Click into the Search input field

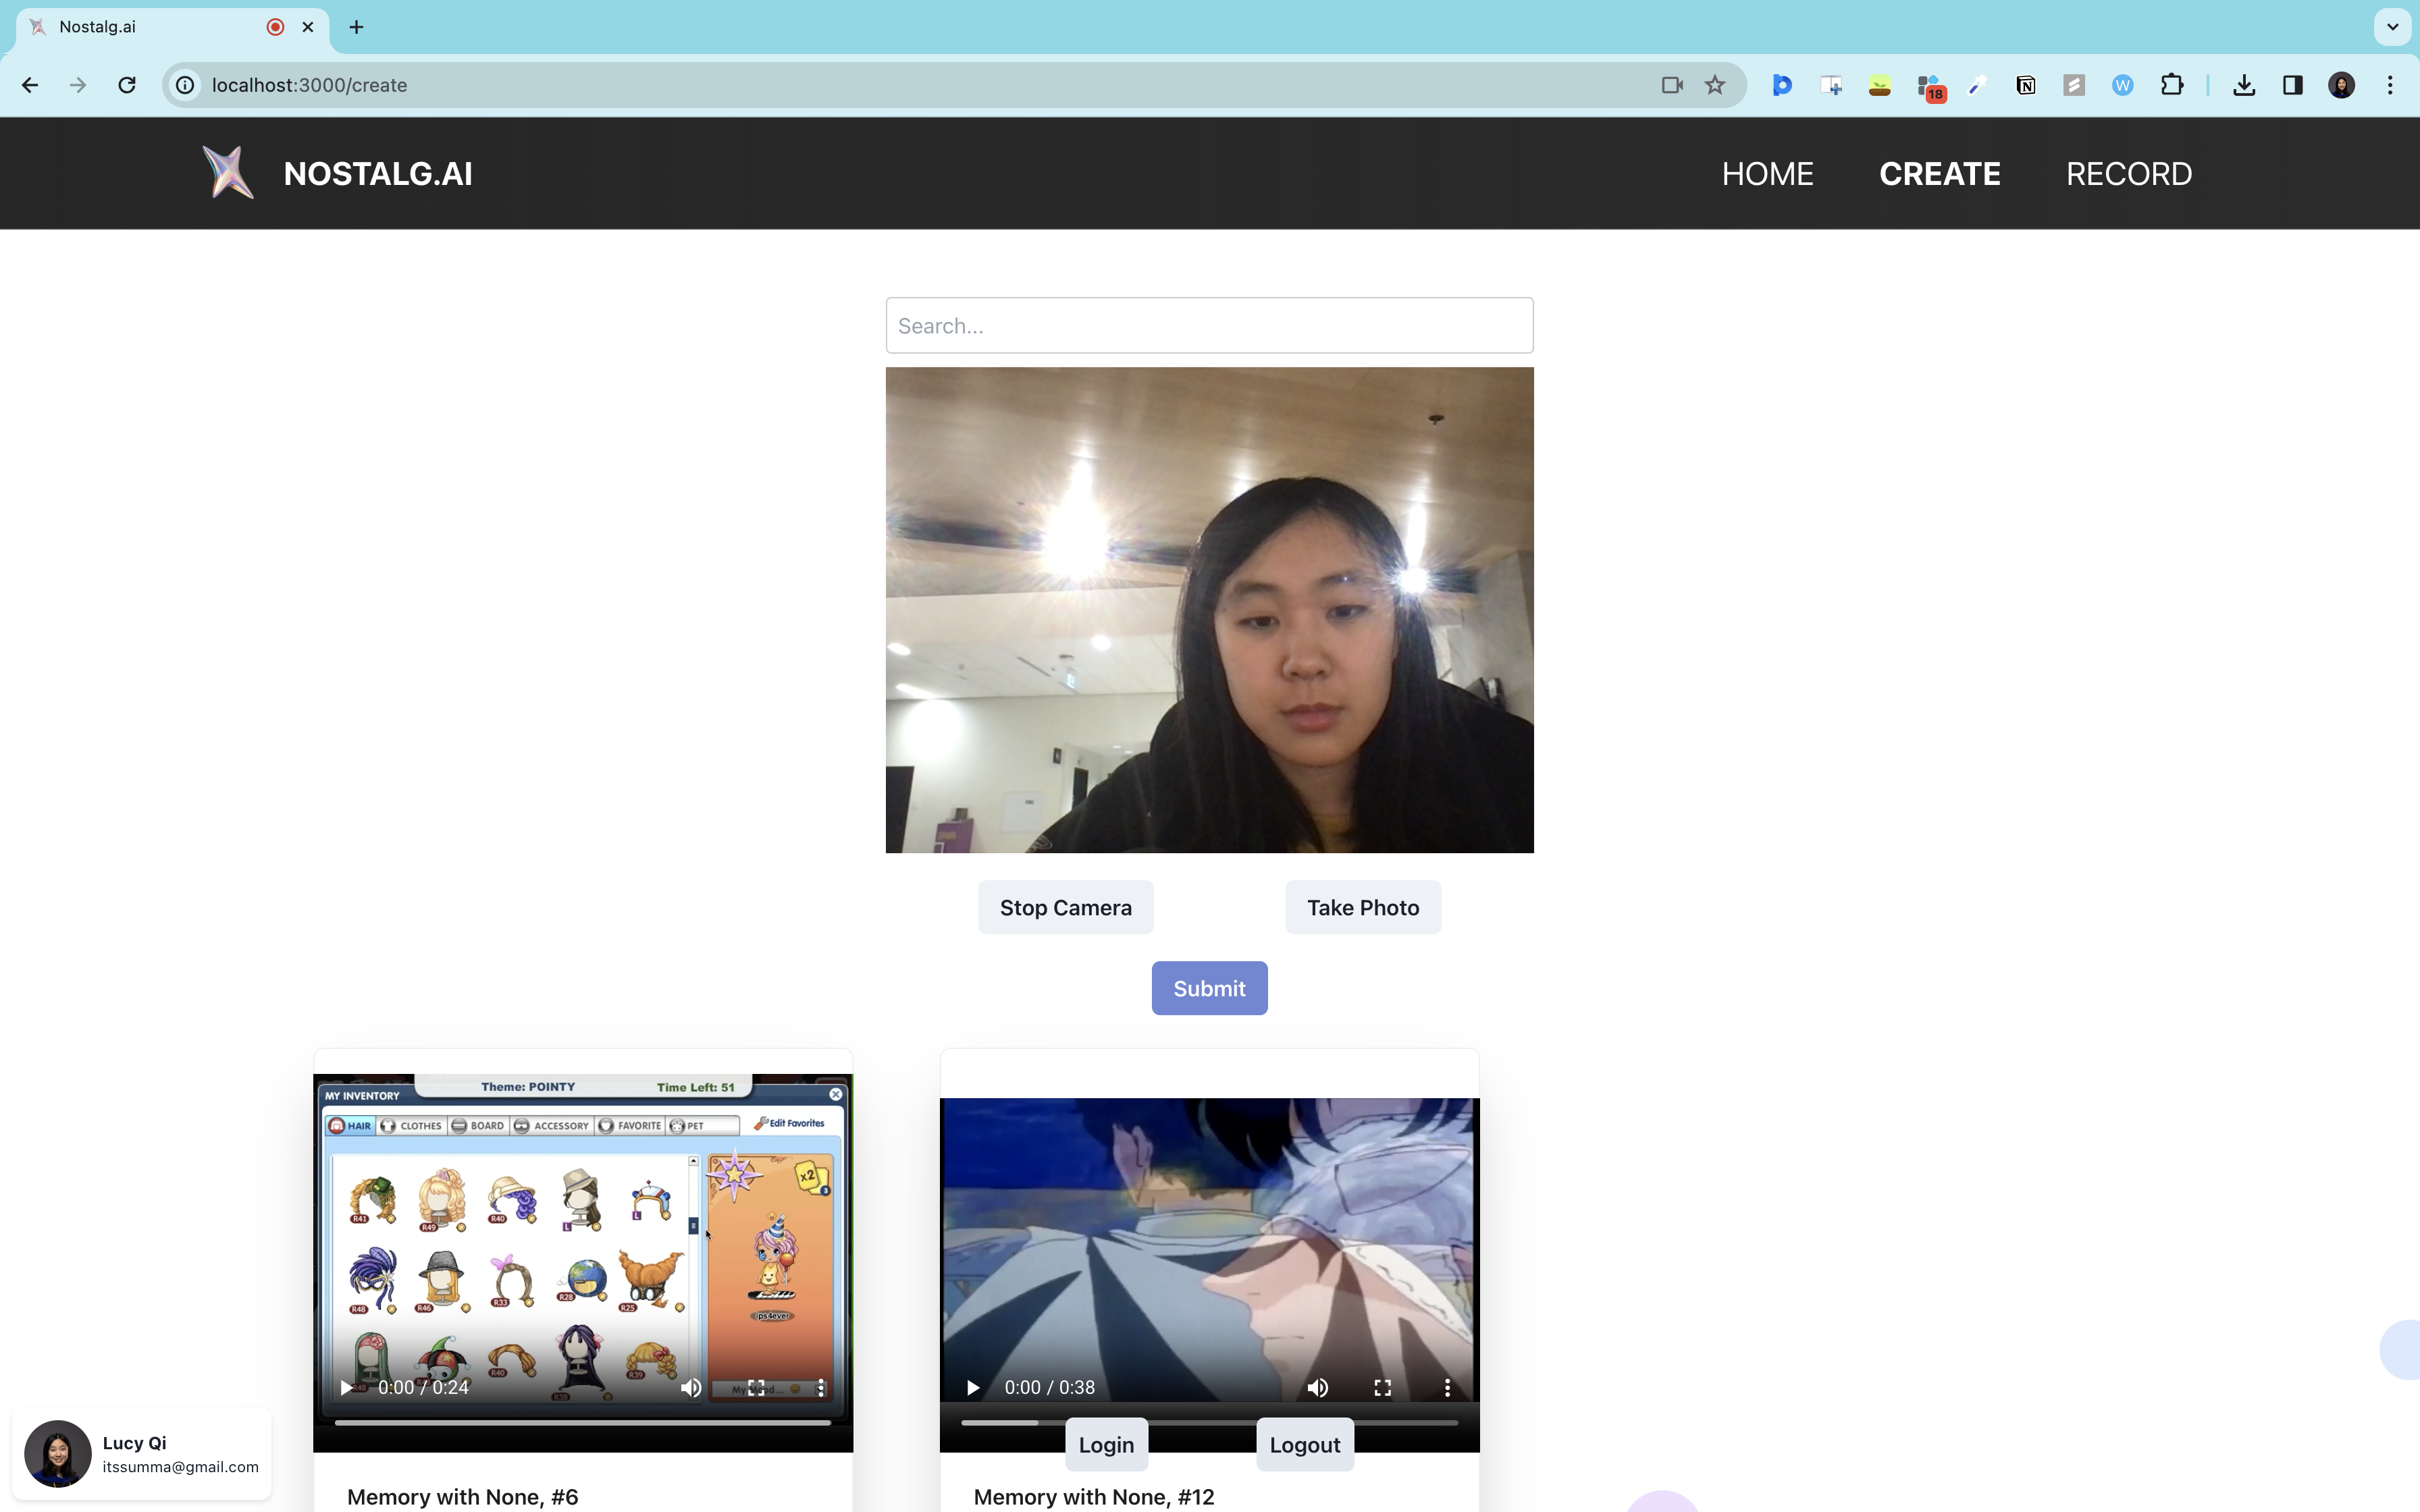[1209, 326]
